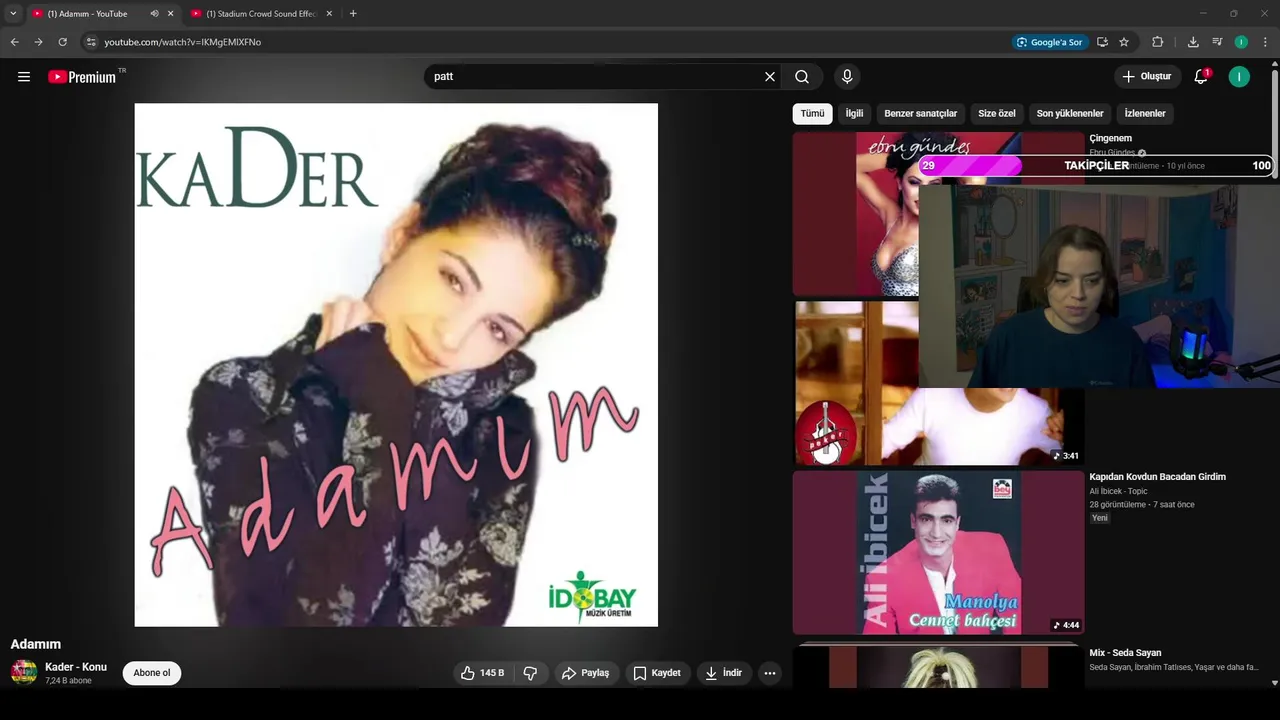Mute the Adamım tab audio icon

click(x=154, y=14)
